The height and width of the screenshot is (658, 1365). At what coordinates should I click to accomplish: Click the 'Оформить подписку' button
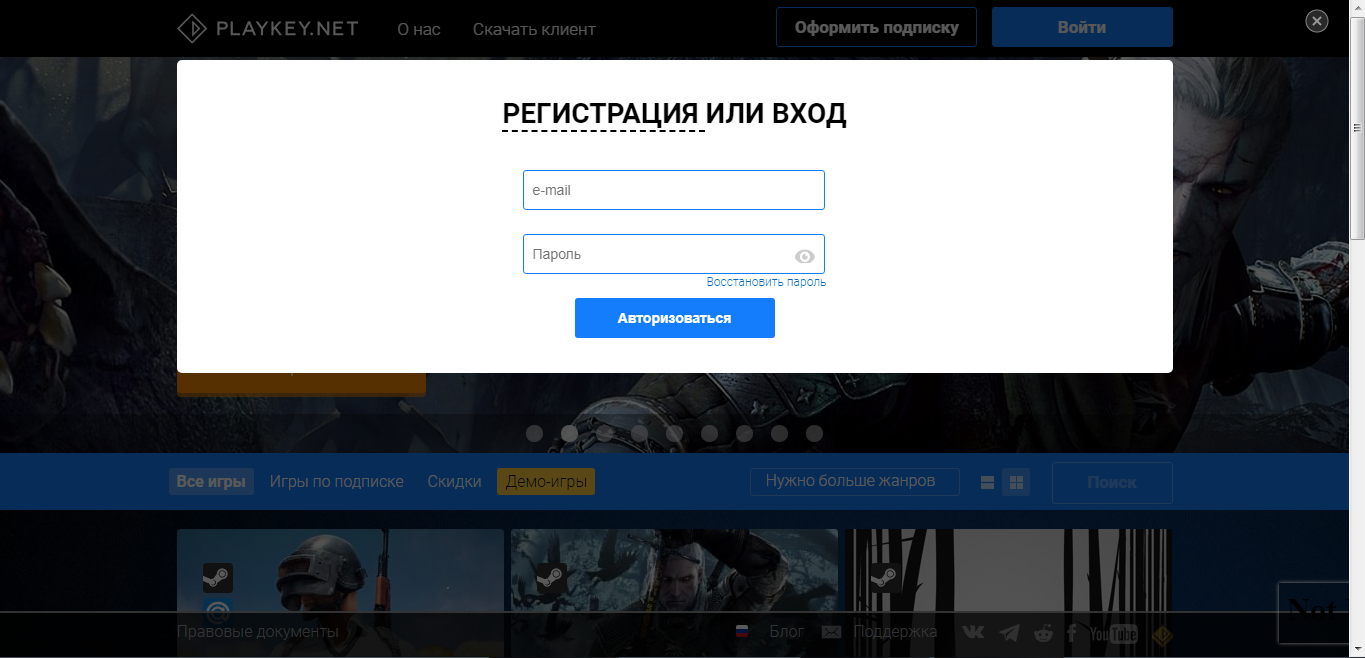(x=877, y=27)
